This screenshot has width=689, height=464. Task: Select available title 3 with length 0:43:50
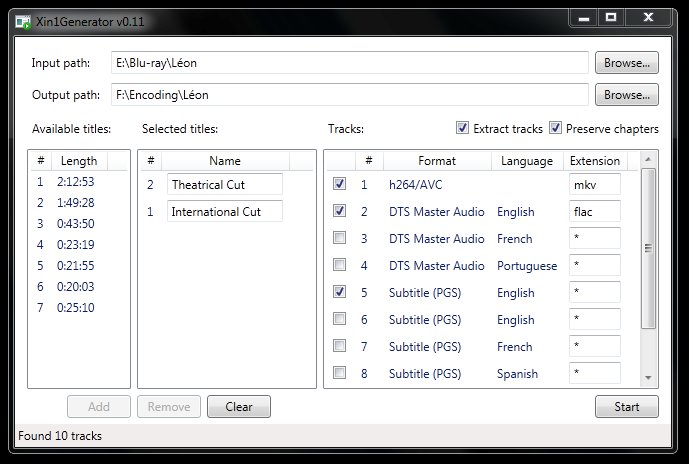pos(79,224)
